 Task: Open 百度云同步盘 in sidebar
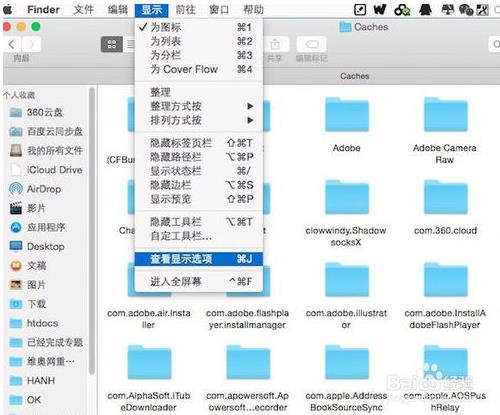click(46, 131)
